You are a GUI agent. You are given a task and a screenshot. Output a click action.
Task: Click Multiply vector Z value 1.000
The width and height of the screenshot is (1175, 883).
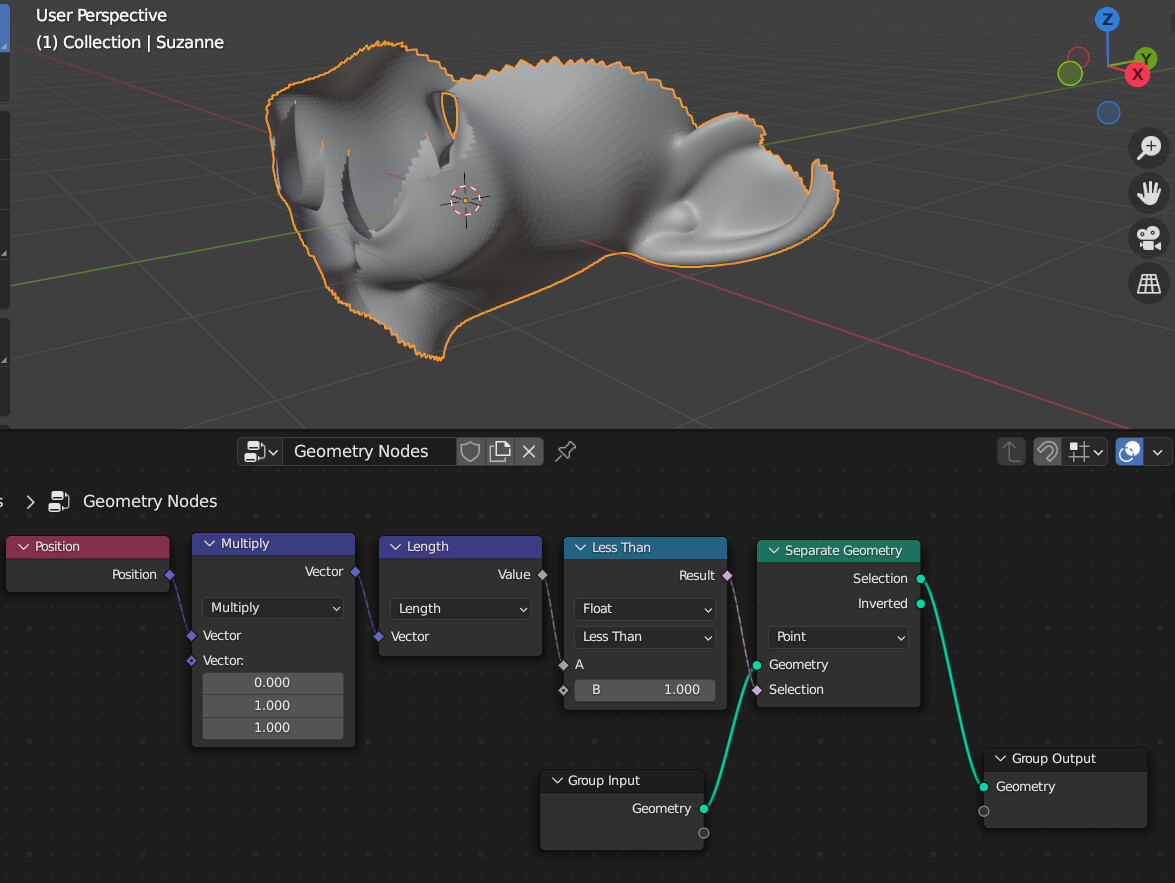pos(273,727)
